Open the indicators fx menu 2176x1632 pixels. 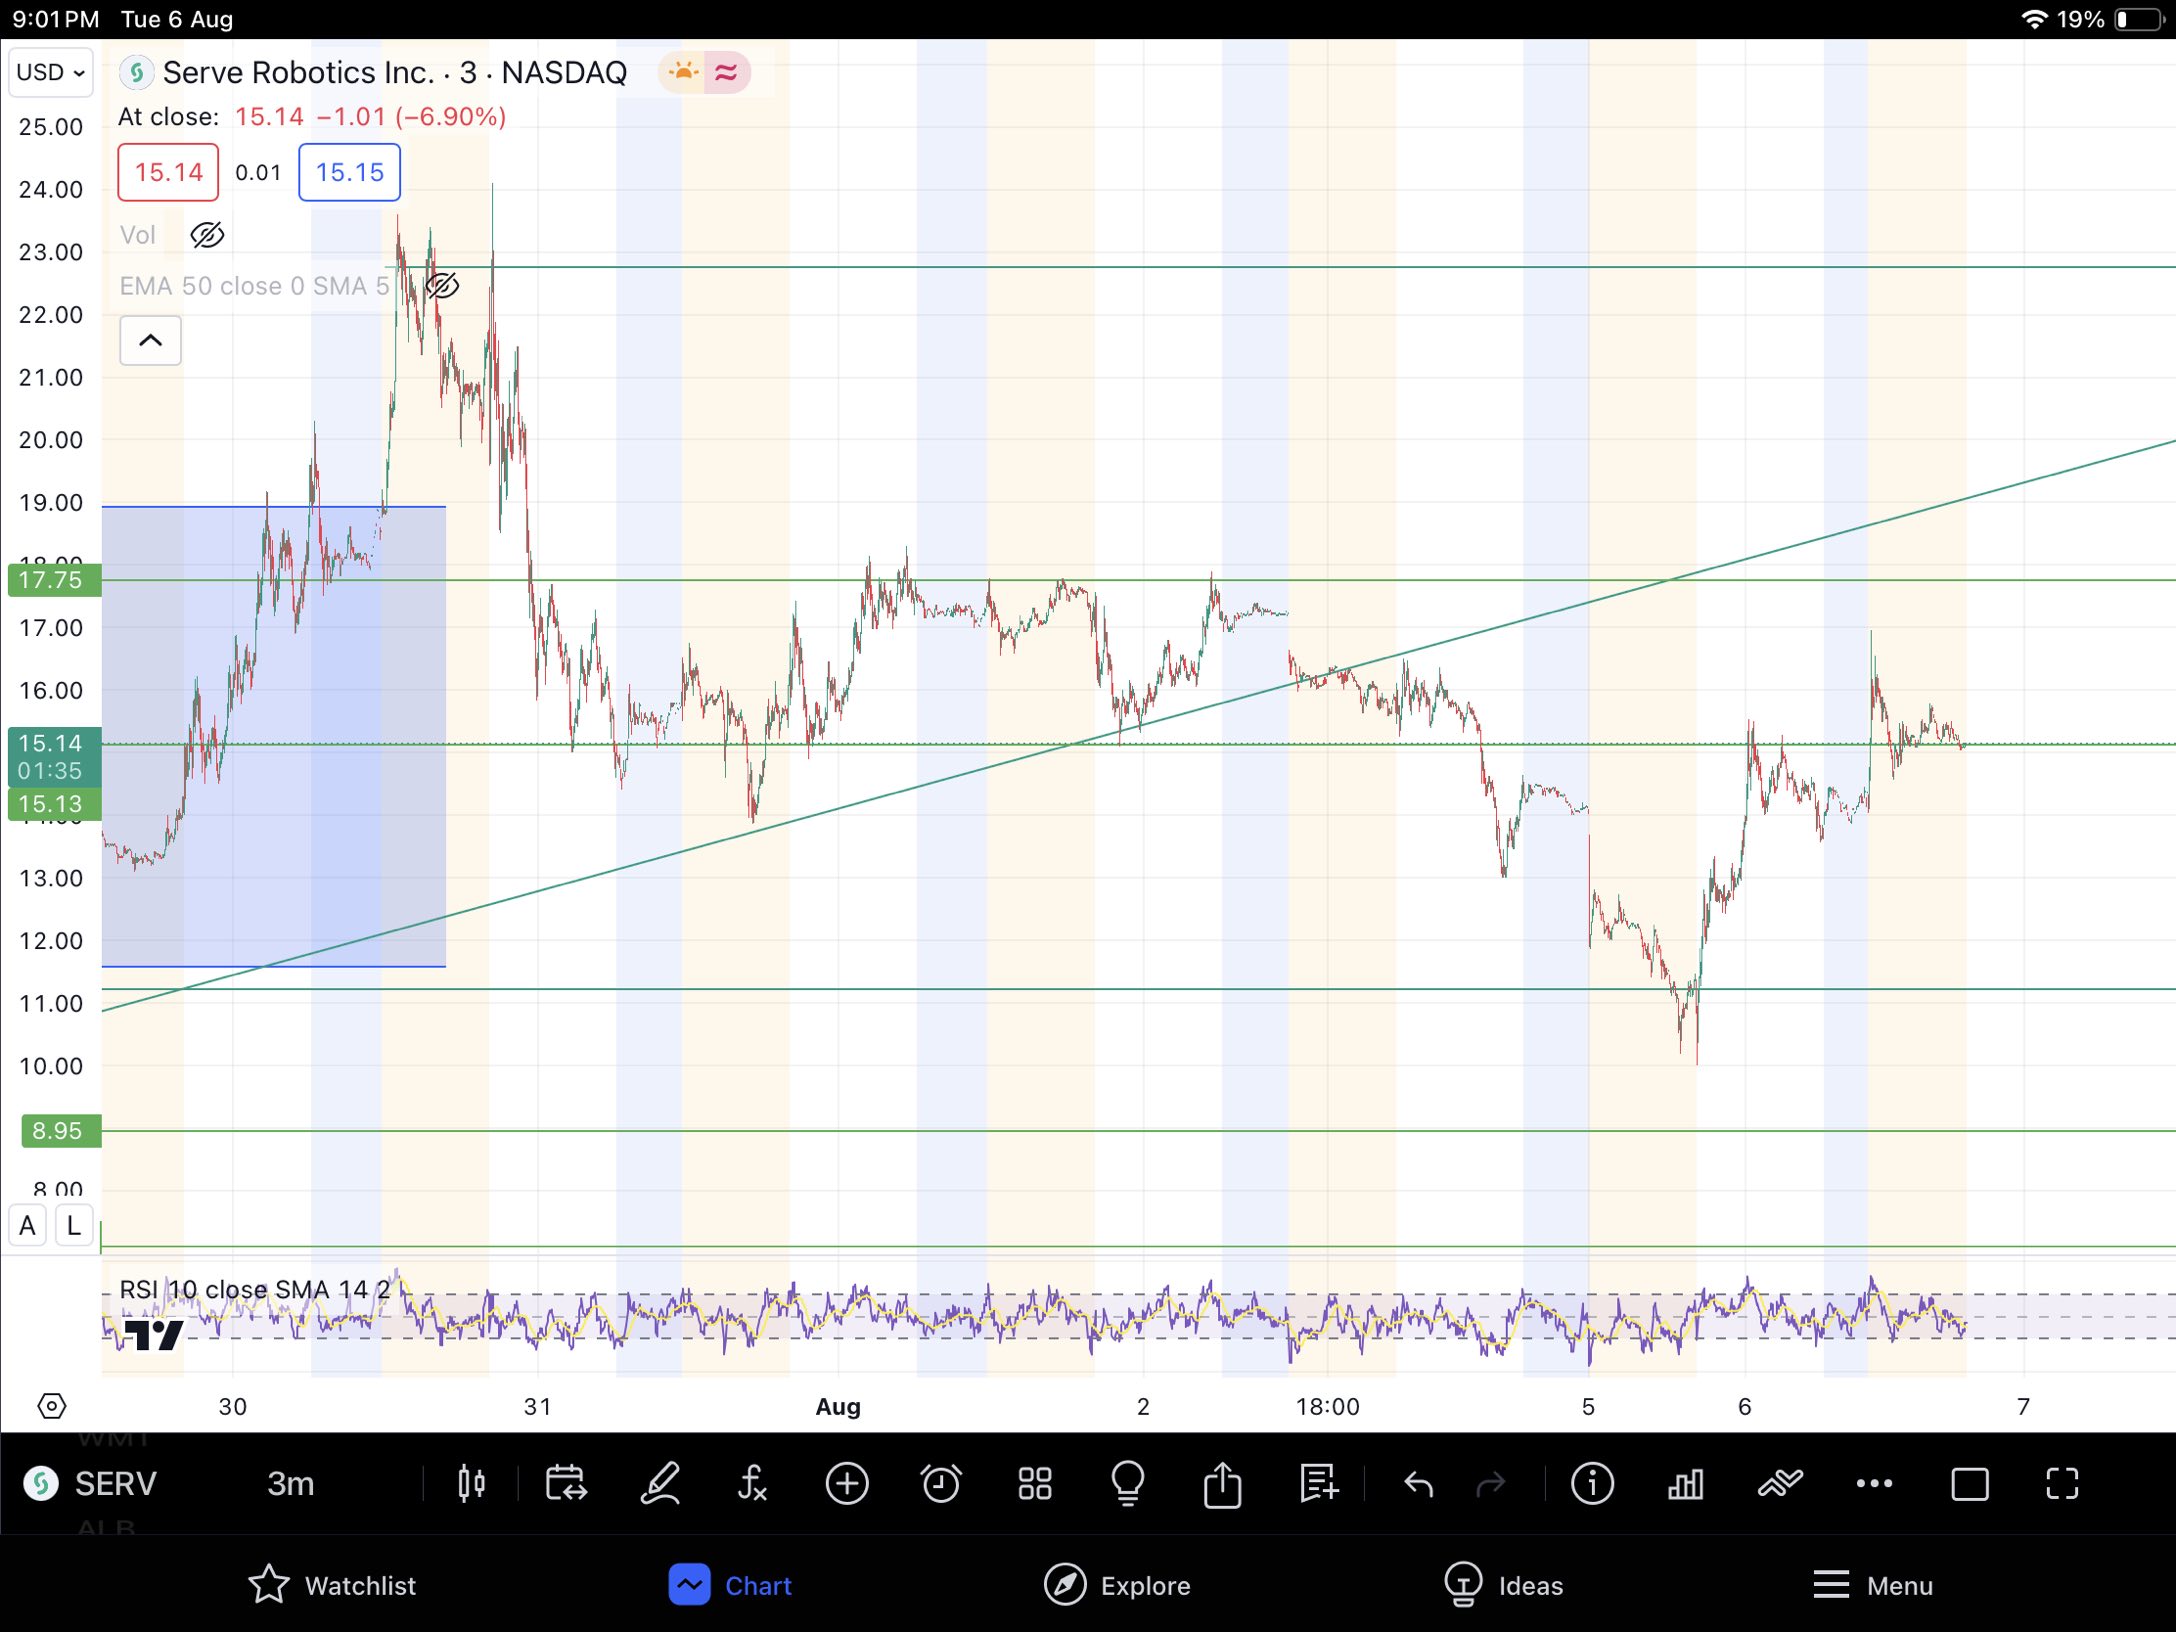(x=752, y=1484)
